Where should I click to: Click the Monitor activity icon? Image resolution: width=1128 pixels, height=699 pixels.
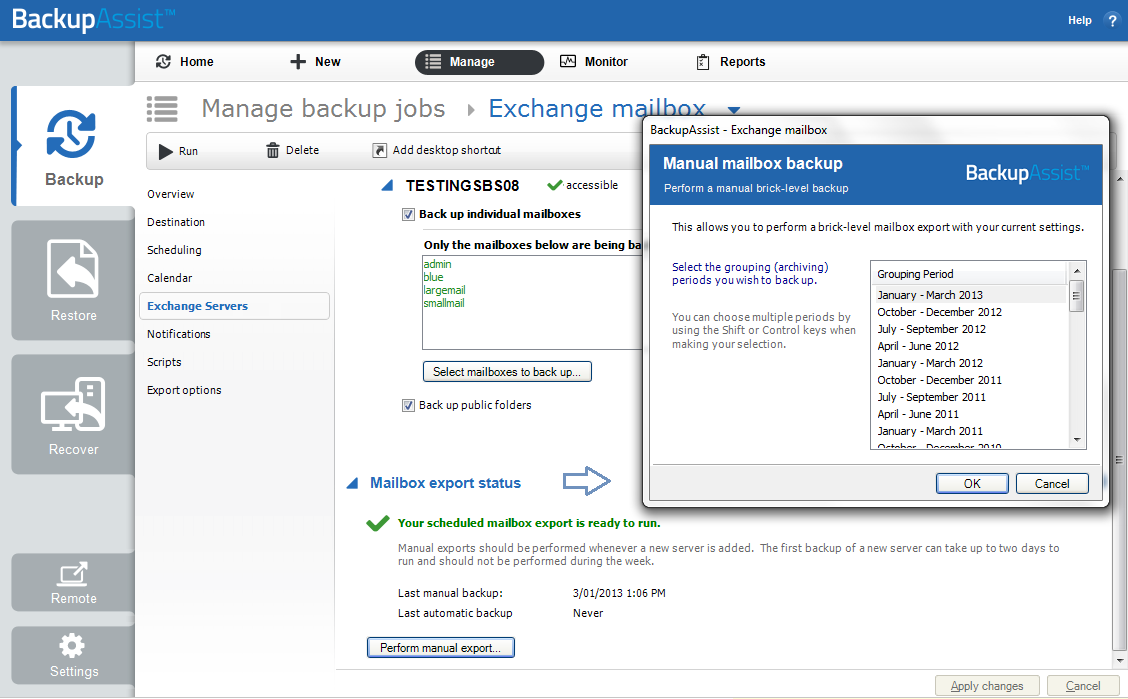click(x=568, y=62)
